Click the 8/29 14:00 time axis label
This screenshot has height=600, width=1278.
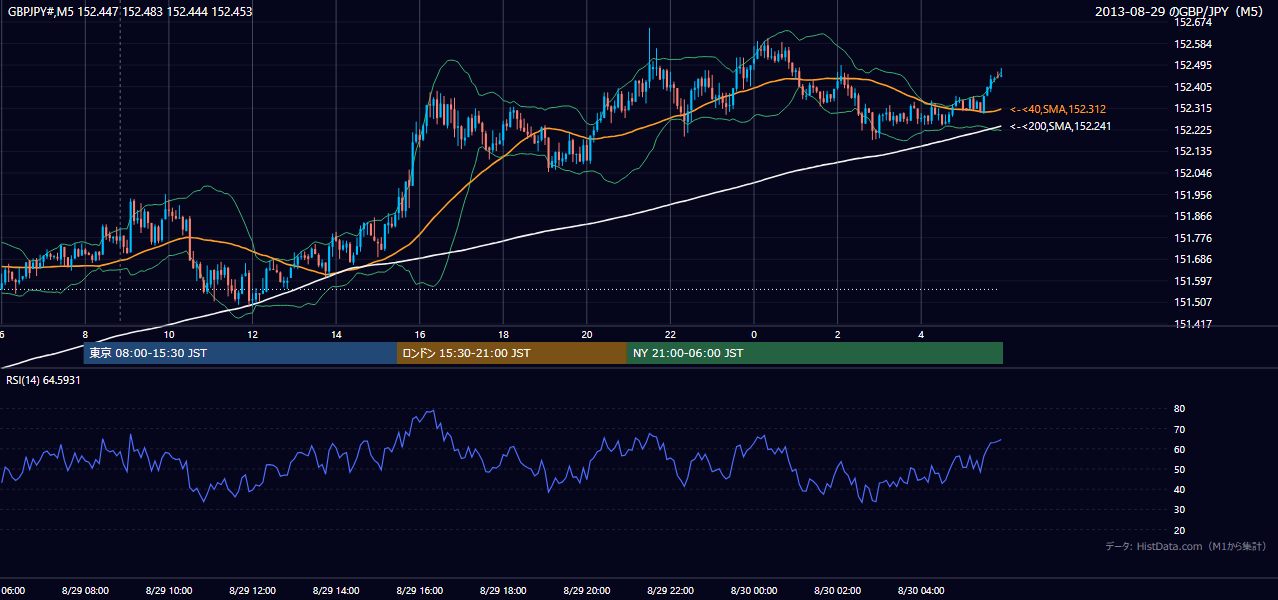(336, 591)
